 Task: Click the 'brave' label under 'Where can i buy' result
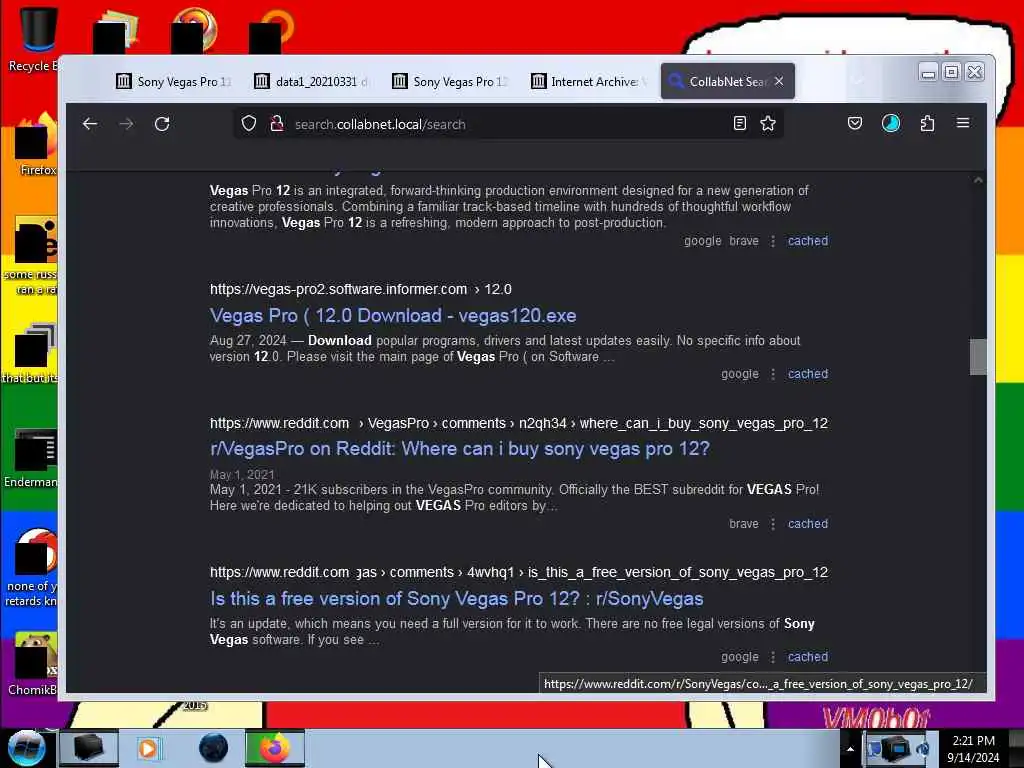(744, 524)
